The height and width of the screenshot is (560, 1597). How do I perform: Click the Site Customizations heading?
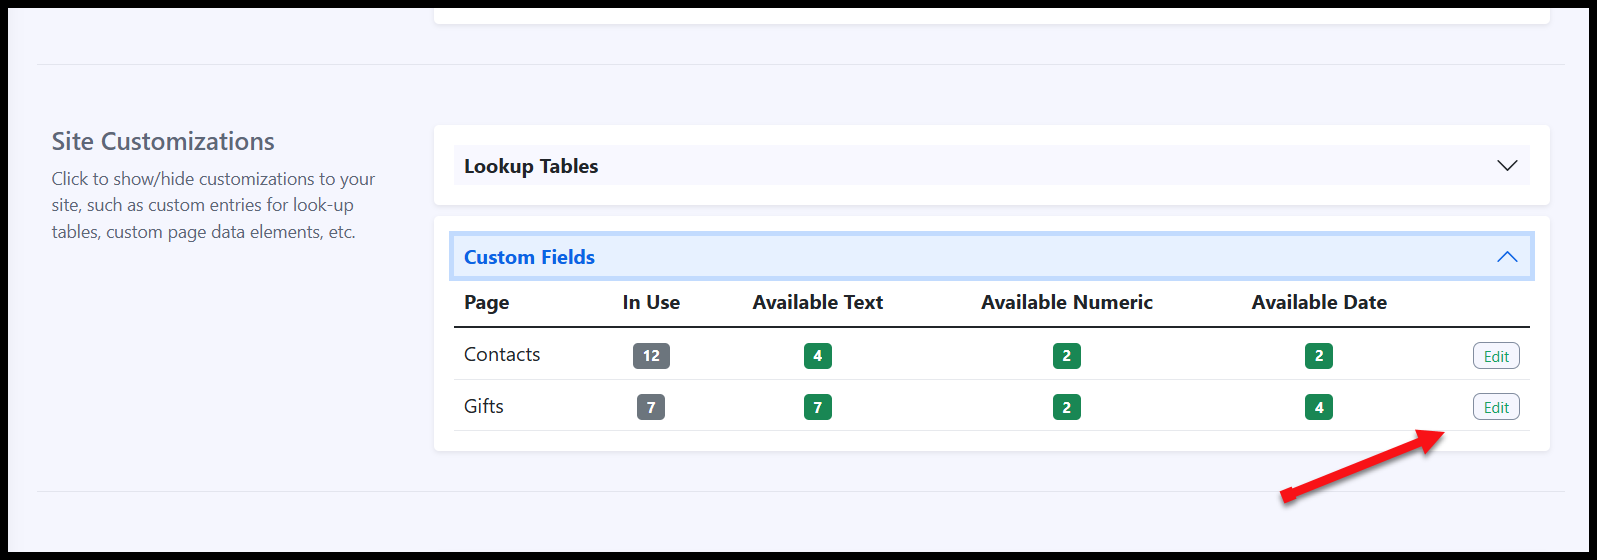coord(163,141)
